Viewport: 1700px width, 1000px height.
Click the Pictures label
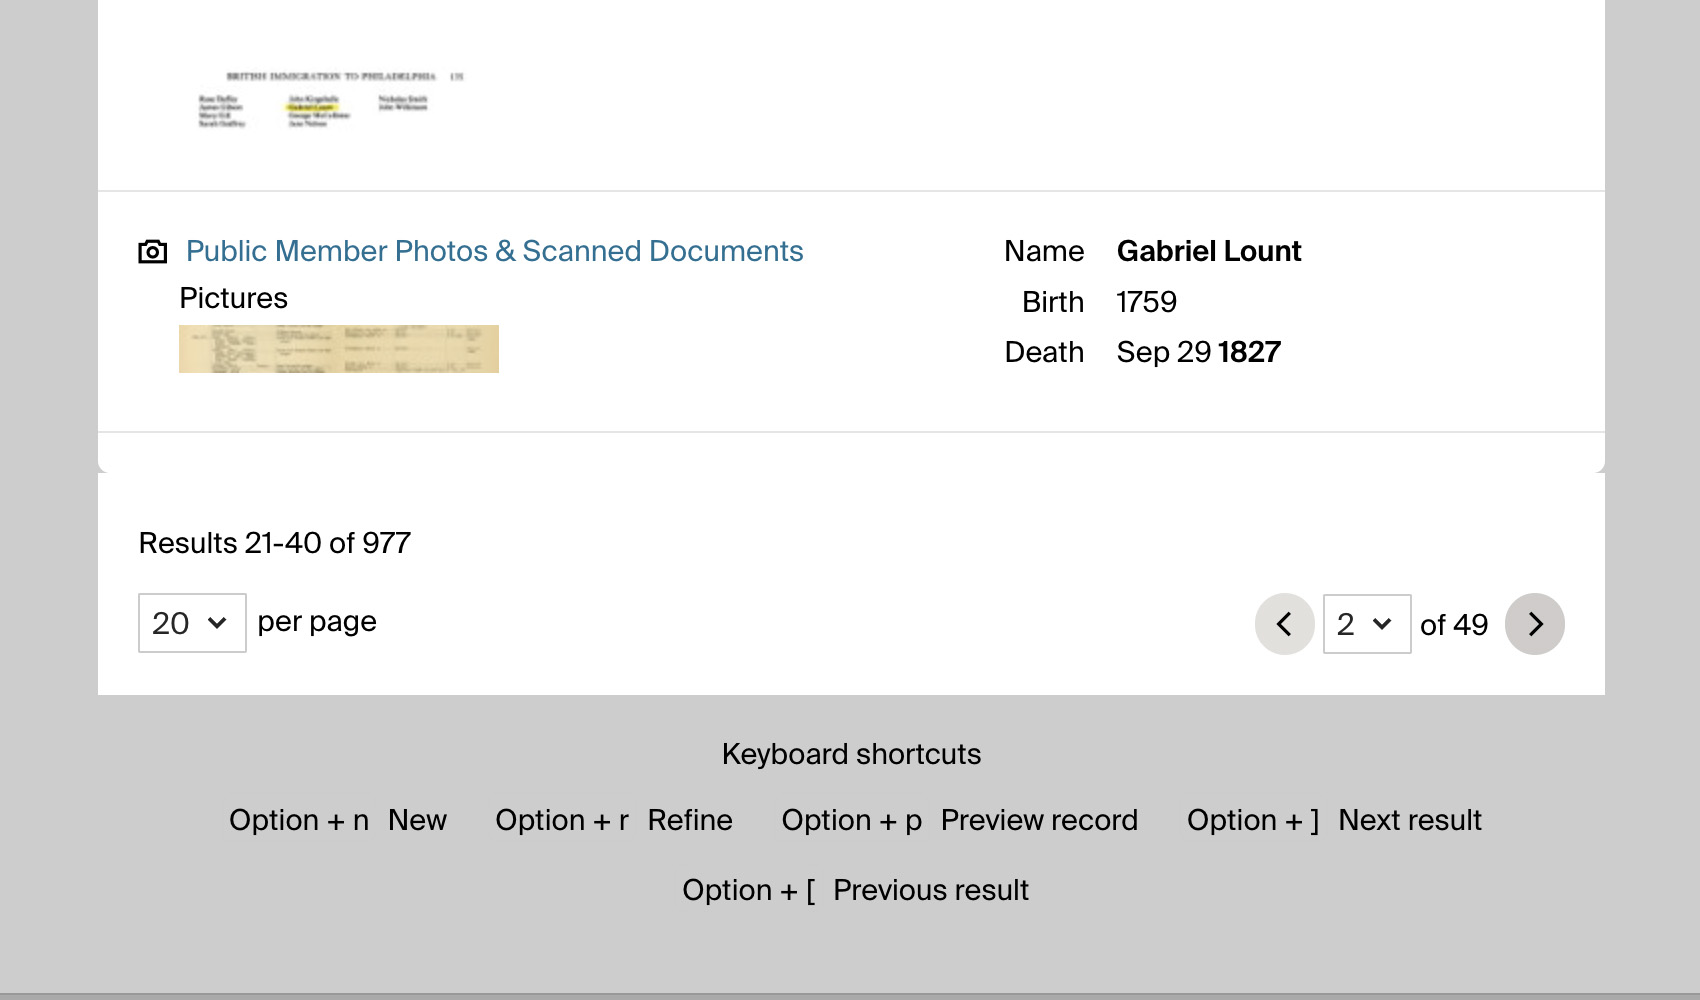coord(233,298)
